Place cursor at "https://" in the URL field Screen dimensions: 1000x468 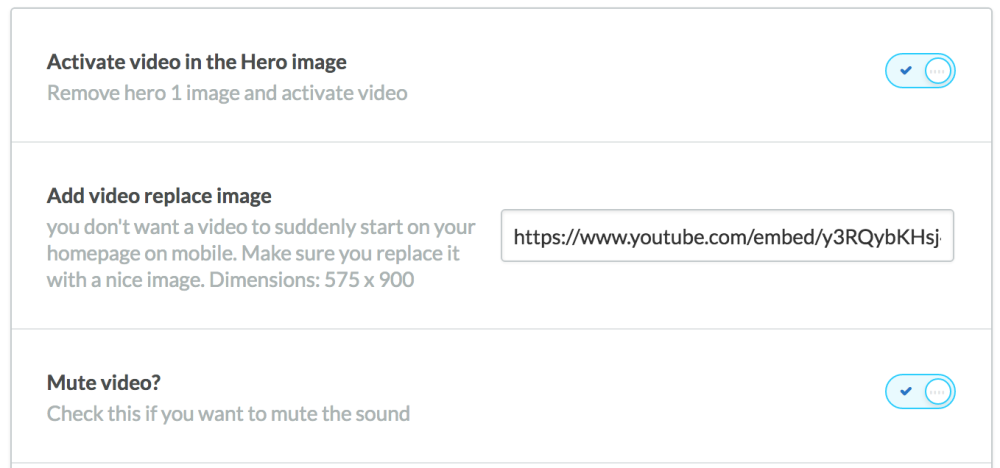(539, 238)
